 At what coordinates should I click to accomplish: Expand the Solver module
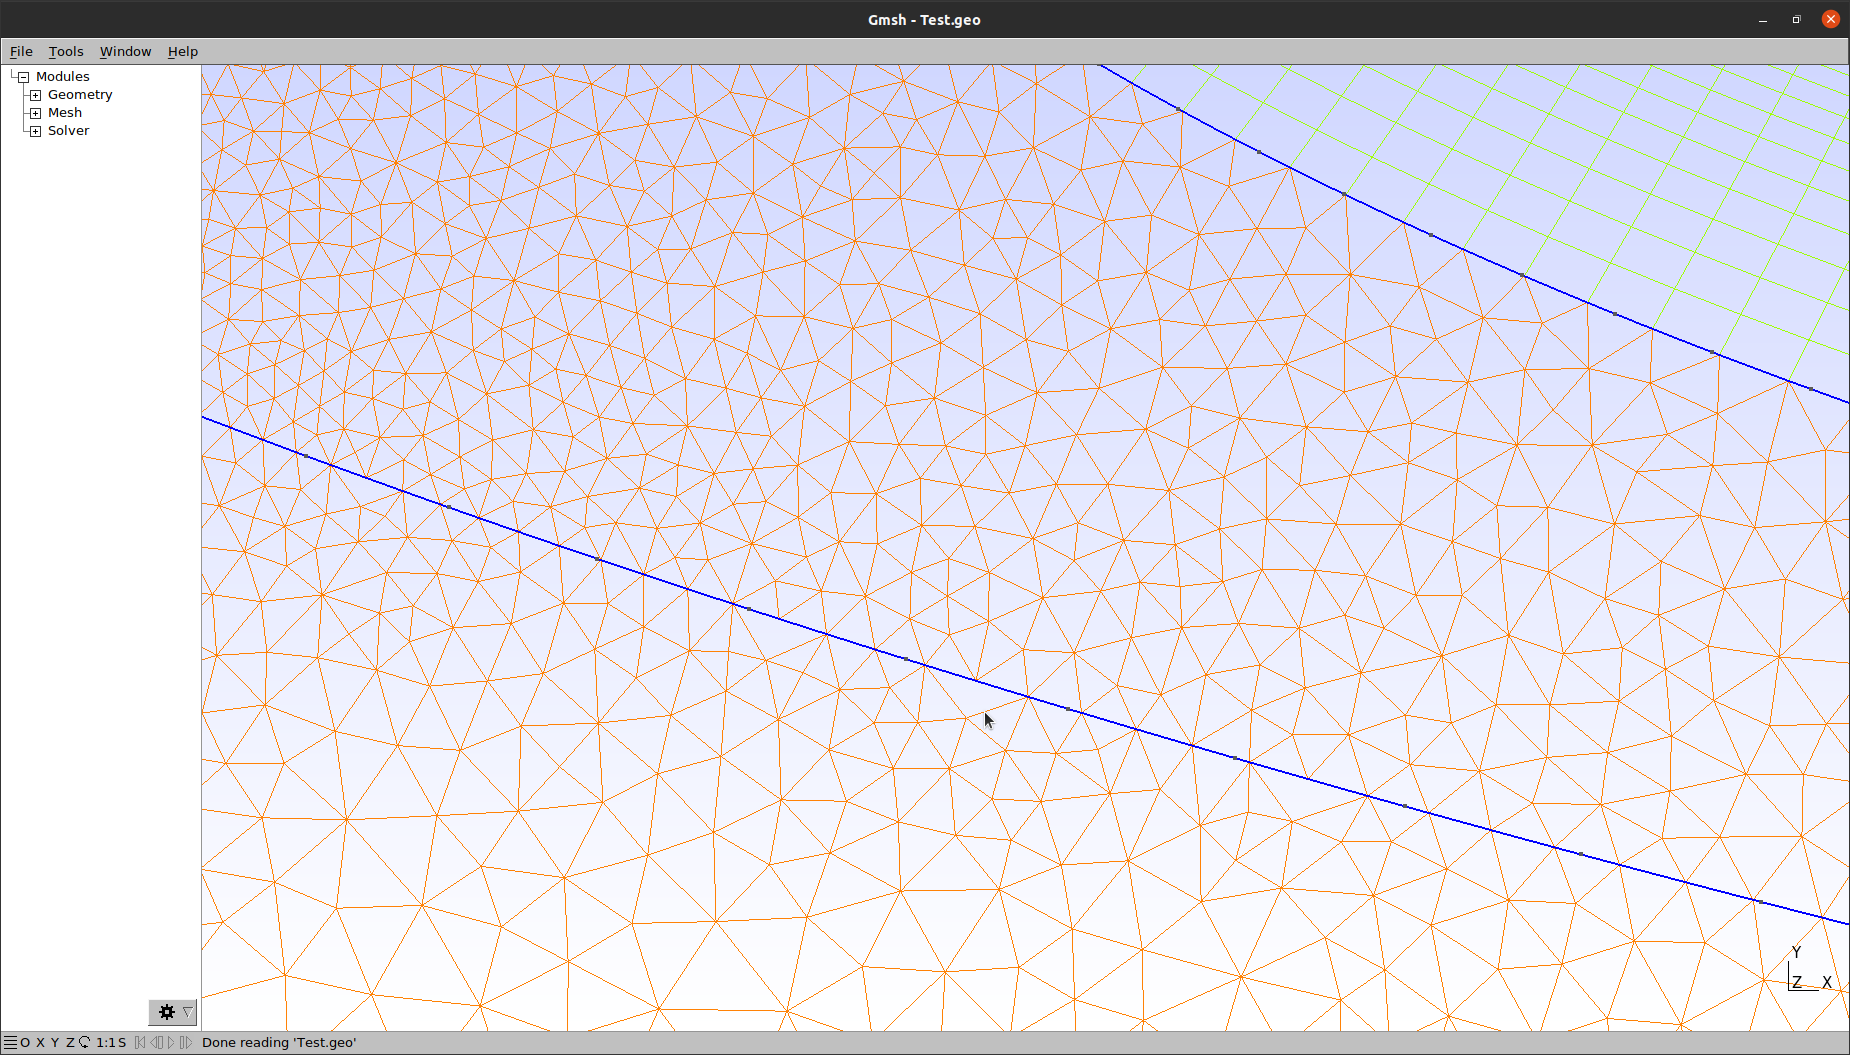click(x=35, y=131)
